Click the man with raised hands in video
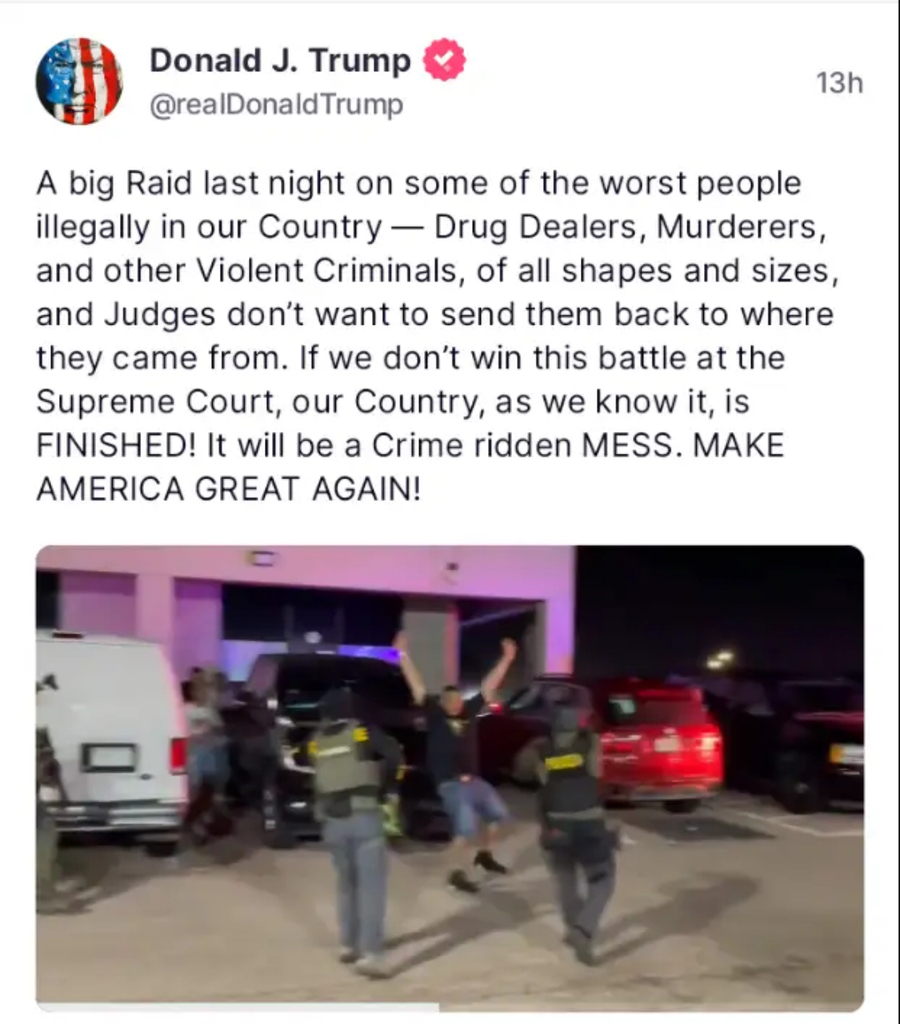The width and height of the screenshot is (900, 1024). click(460, 758)
